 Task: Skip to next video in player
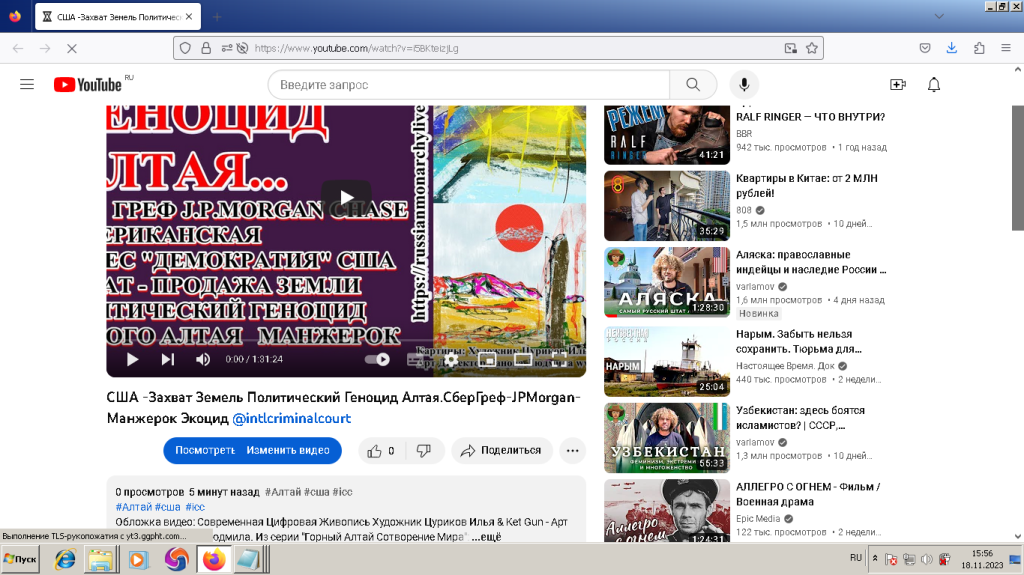[168, 359]
